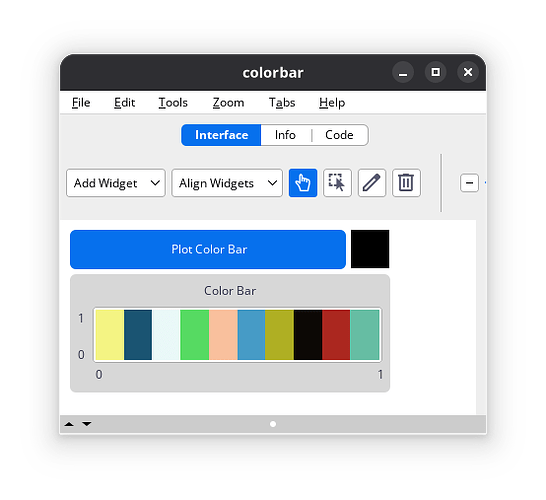Click the minus zoom-out button
The height and width of the screenshot is (500, 546).
coord(469,183)
